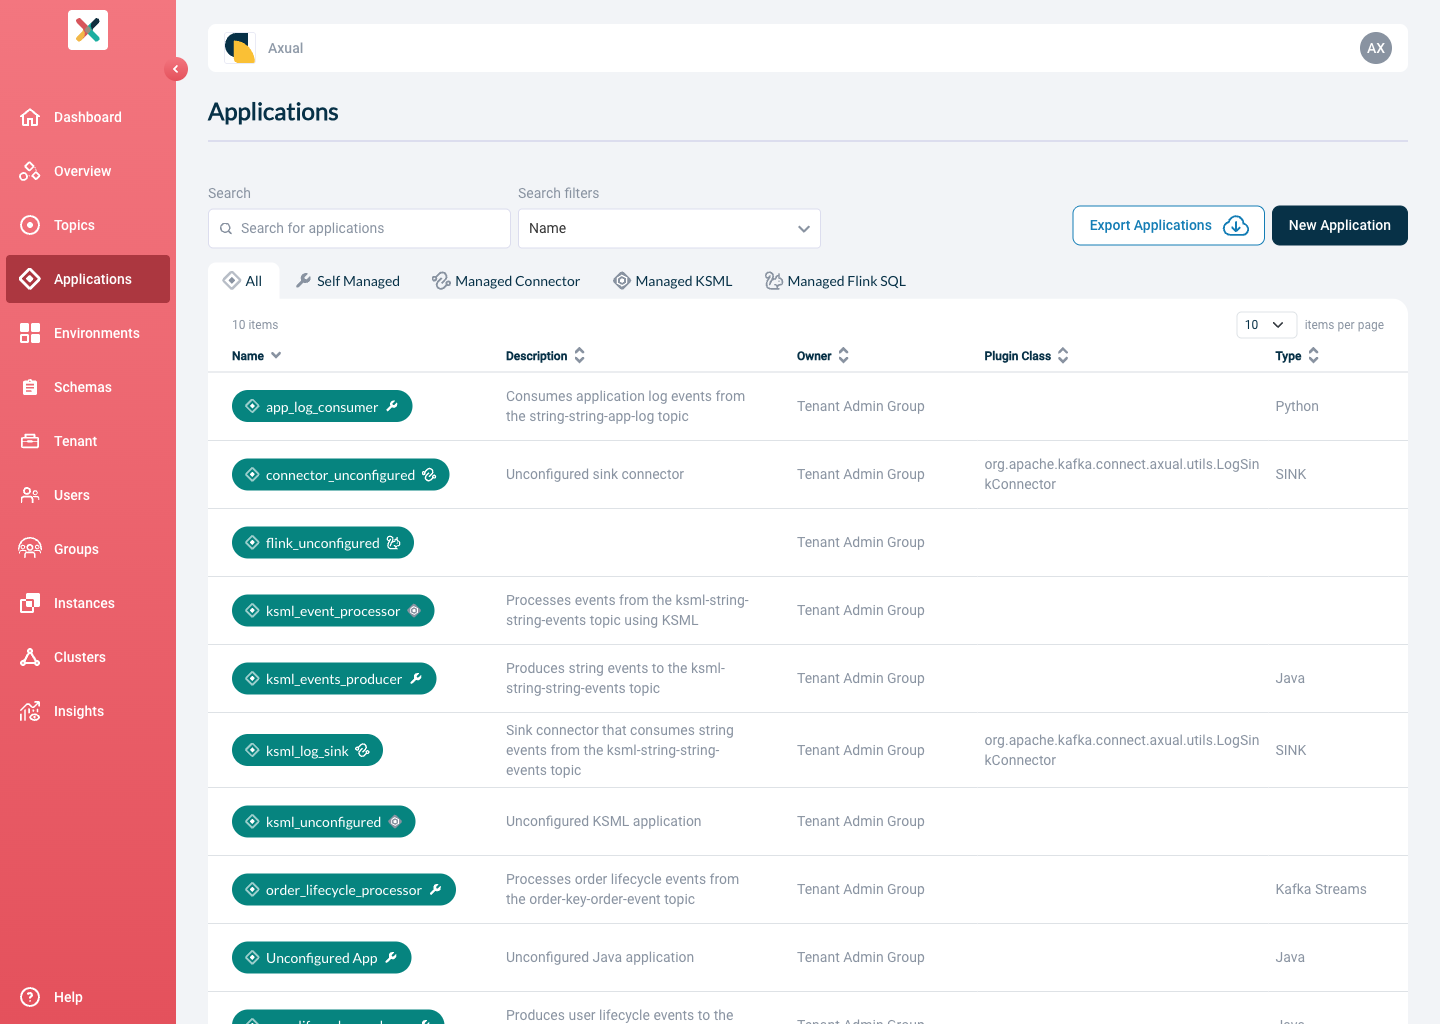The width and height of the screenshot is (1440, 1024).
Task: Open the Applications sidebar menu item
Action: tap(88, 279)
